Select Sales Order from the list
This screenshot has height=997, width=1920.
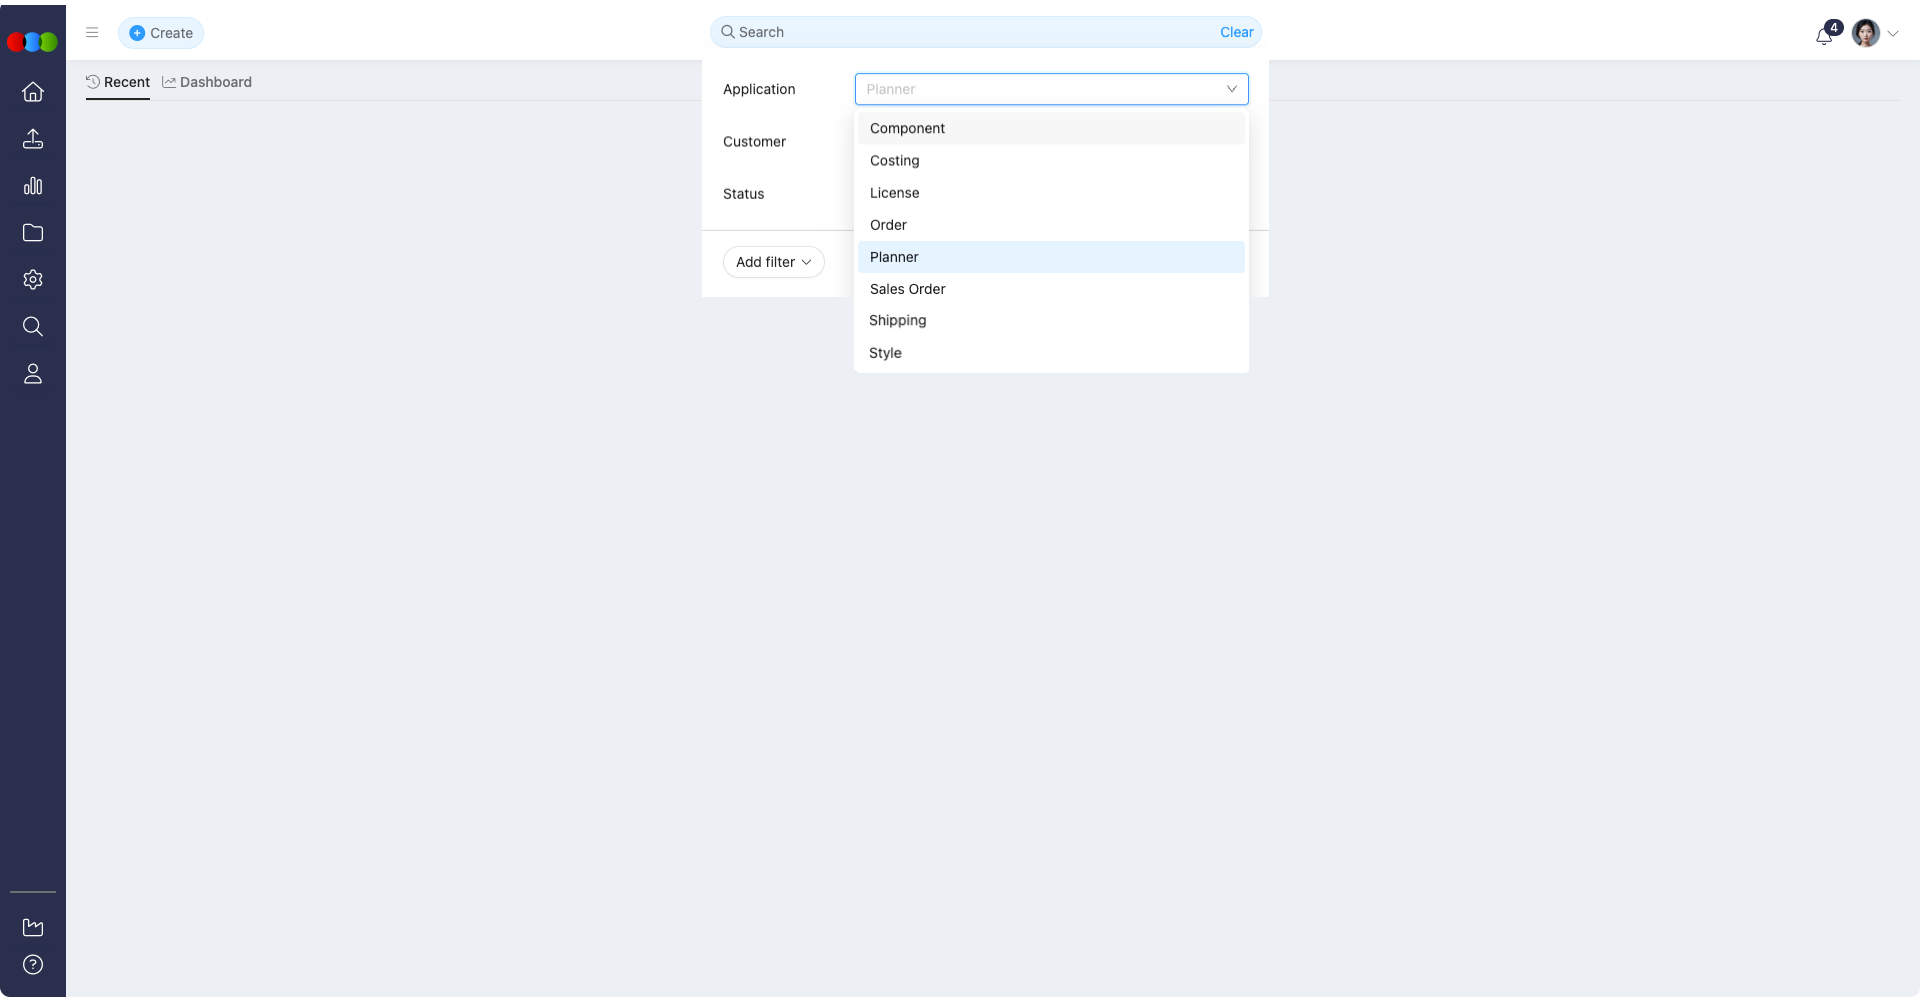(x=907, y=289)
